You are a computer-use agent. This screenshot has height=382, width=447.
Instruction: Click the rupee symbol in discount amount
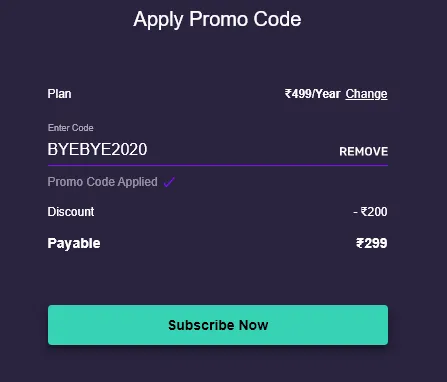[364, 211]
